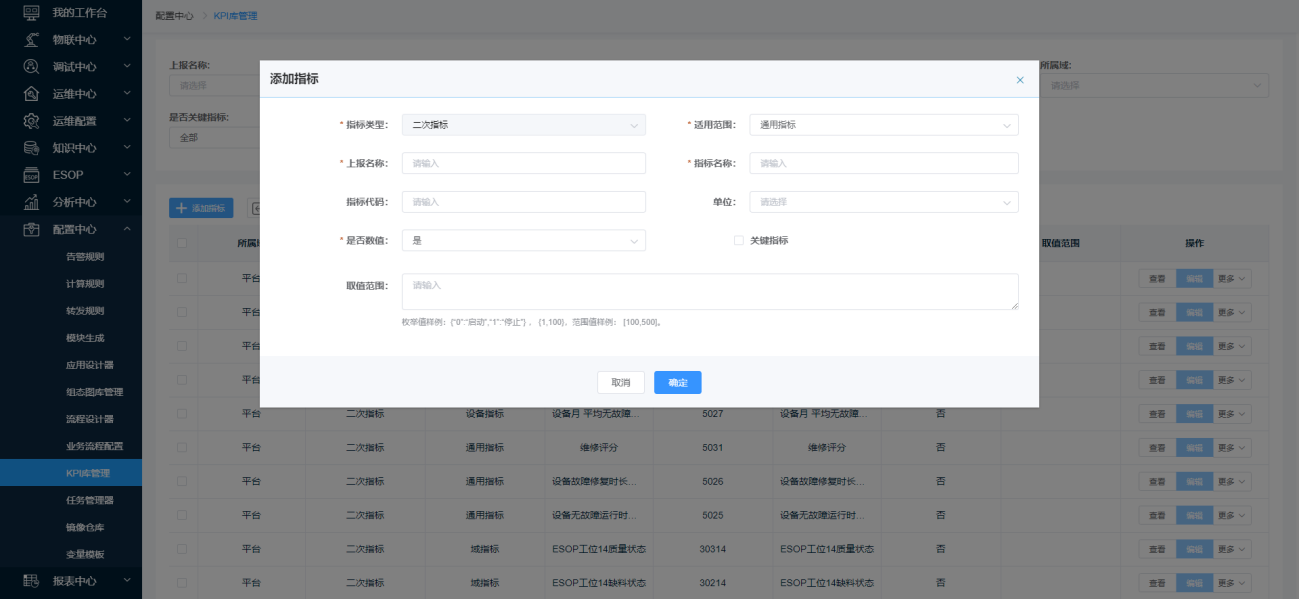Check the row checkbox for 维修评分
Viewport: 1299px width, 599px height.
182,447
